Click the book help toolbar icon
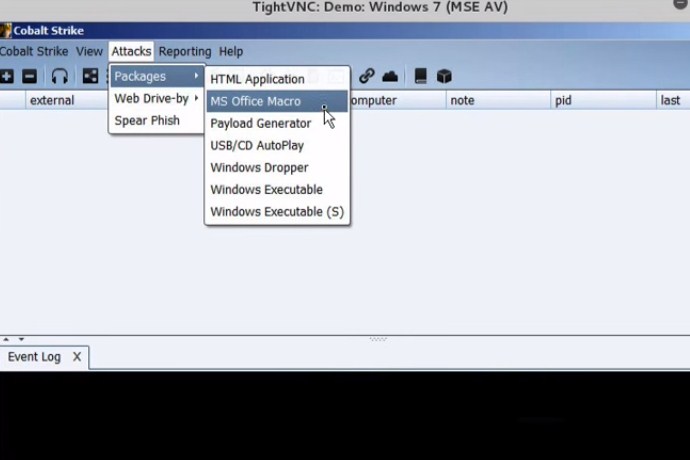This screenshot has width=690, height=460. click(421, 76)
